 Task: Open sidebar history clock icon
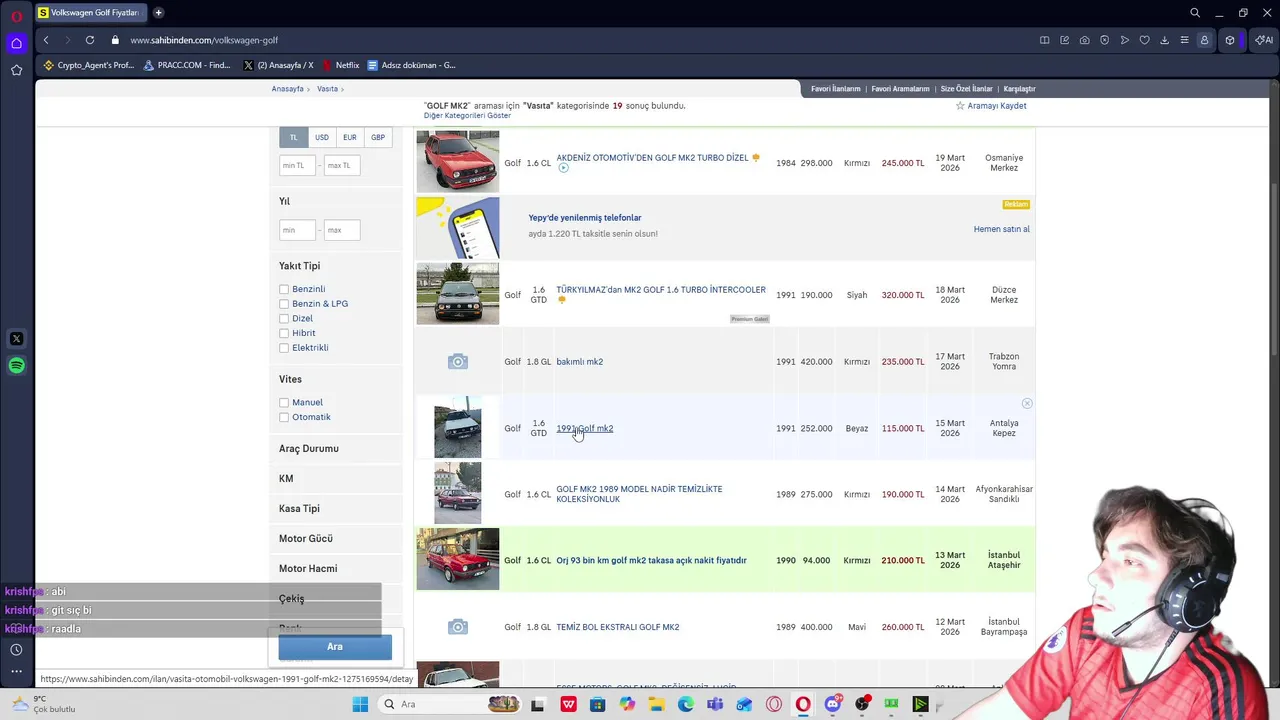pyautogui.click(x=16, y=650)
